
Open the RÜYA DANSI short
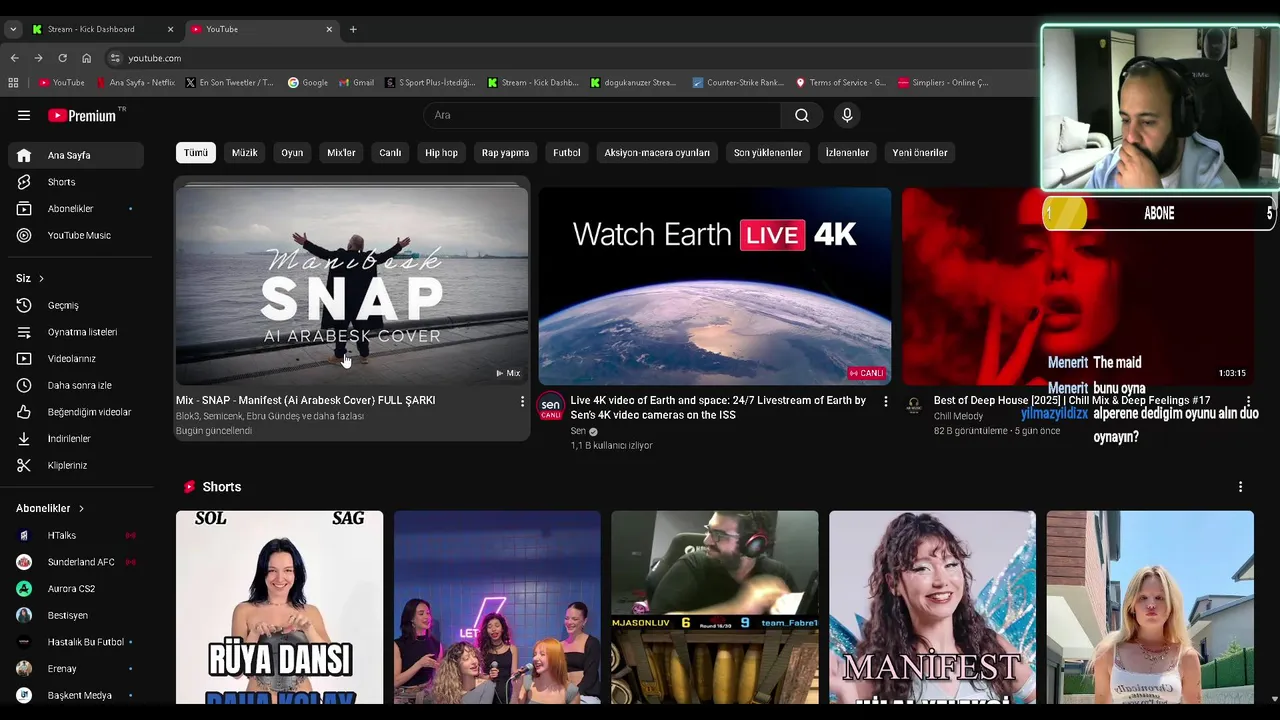[279, 608]
